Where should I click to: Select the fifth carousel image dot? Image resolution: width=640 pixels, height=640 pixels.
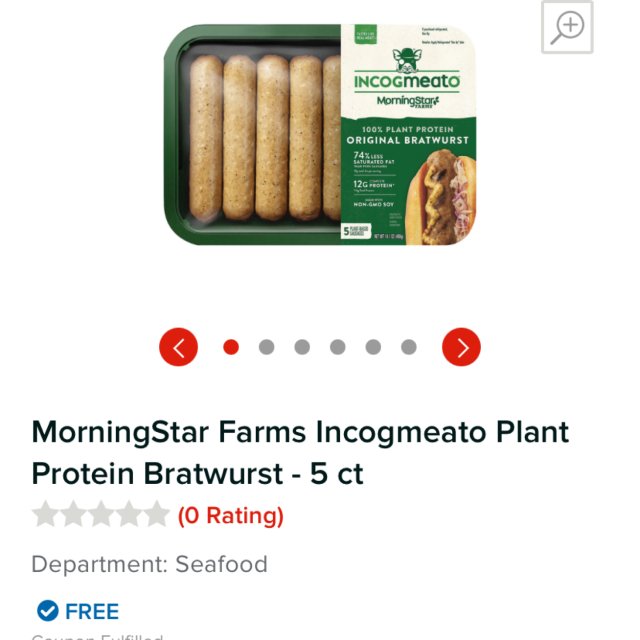pos(373,347)
